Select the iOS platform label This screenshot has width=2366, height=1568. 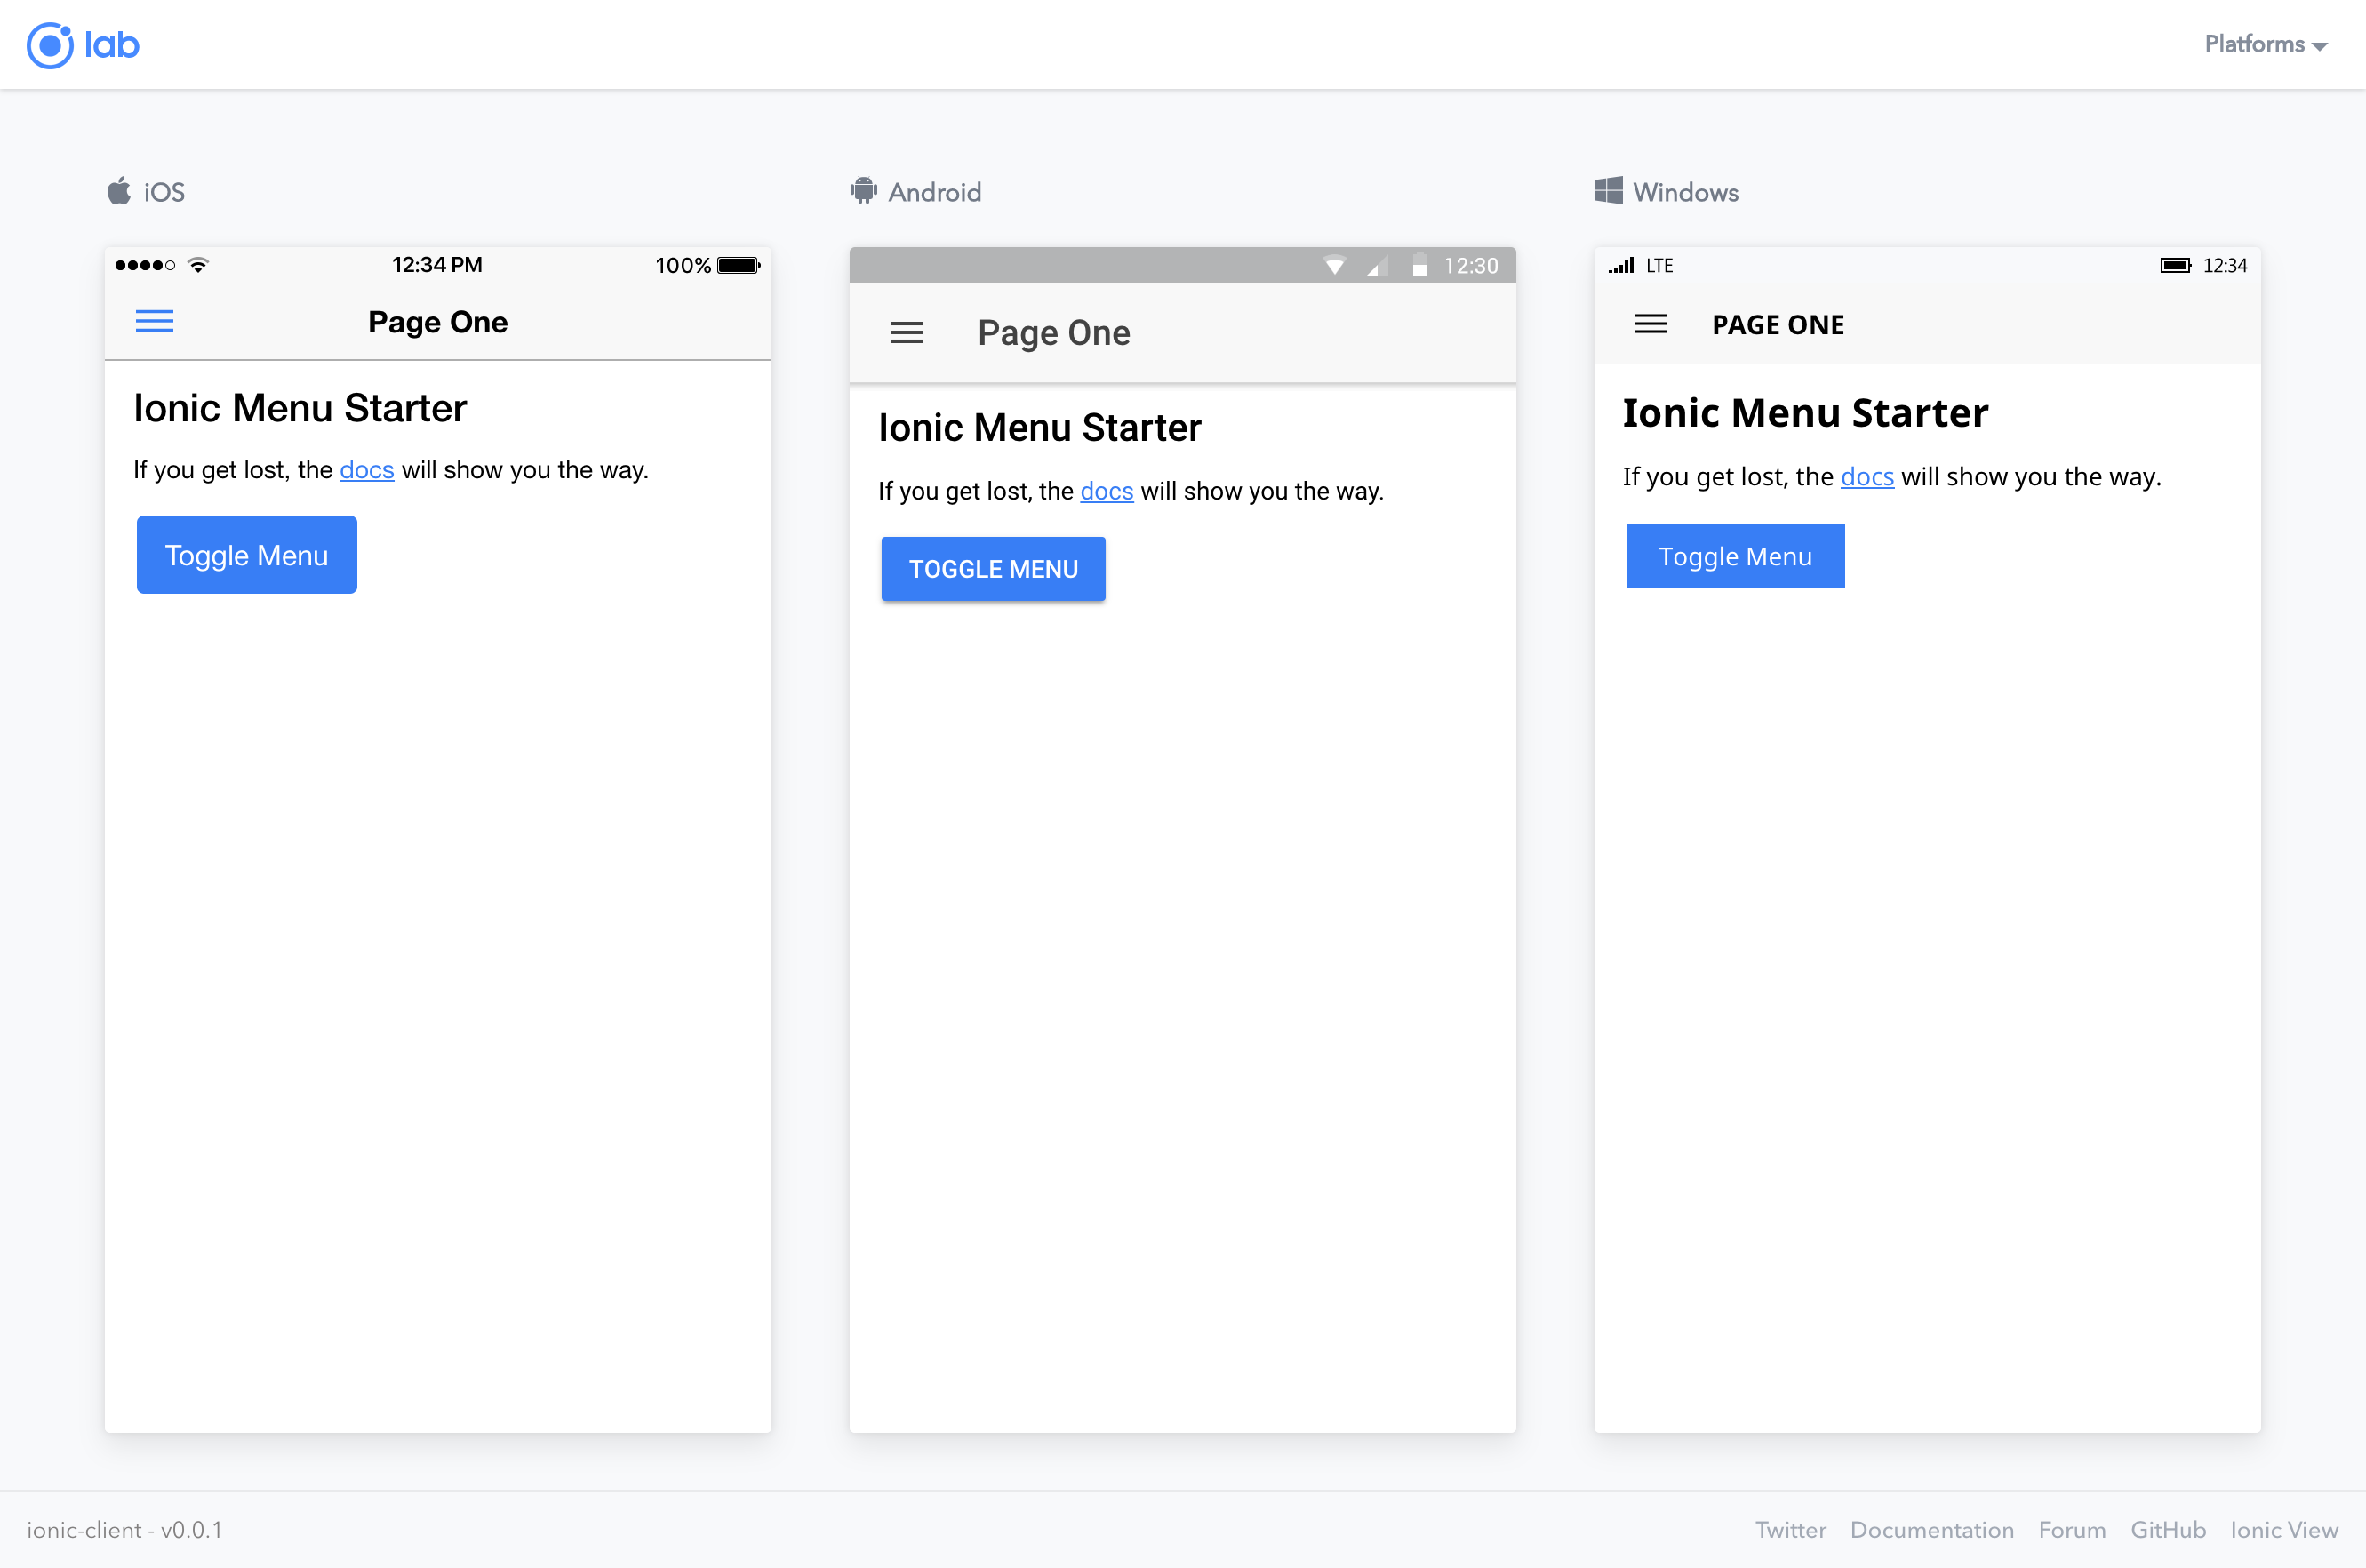click(164, 192)
